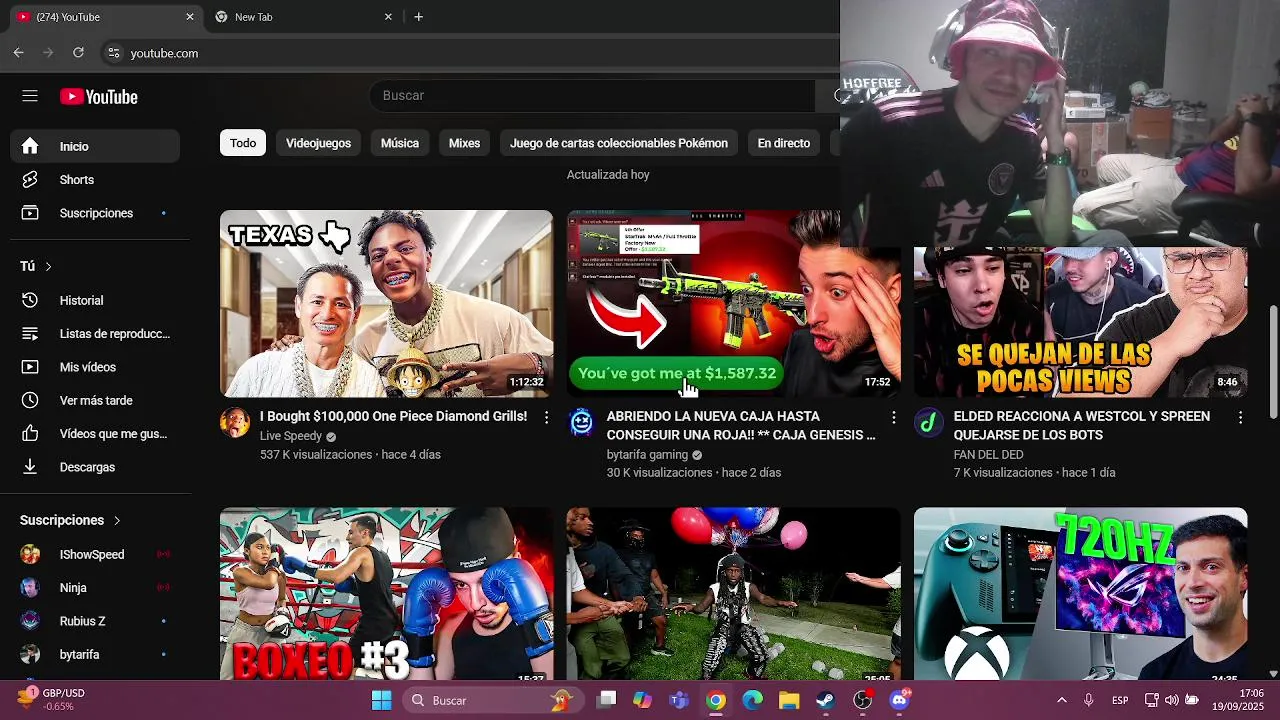Open the BOXEO #3 video thumbnail
1280x720 pixels.
coord(386,593)
